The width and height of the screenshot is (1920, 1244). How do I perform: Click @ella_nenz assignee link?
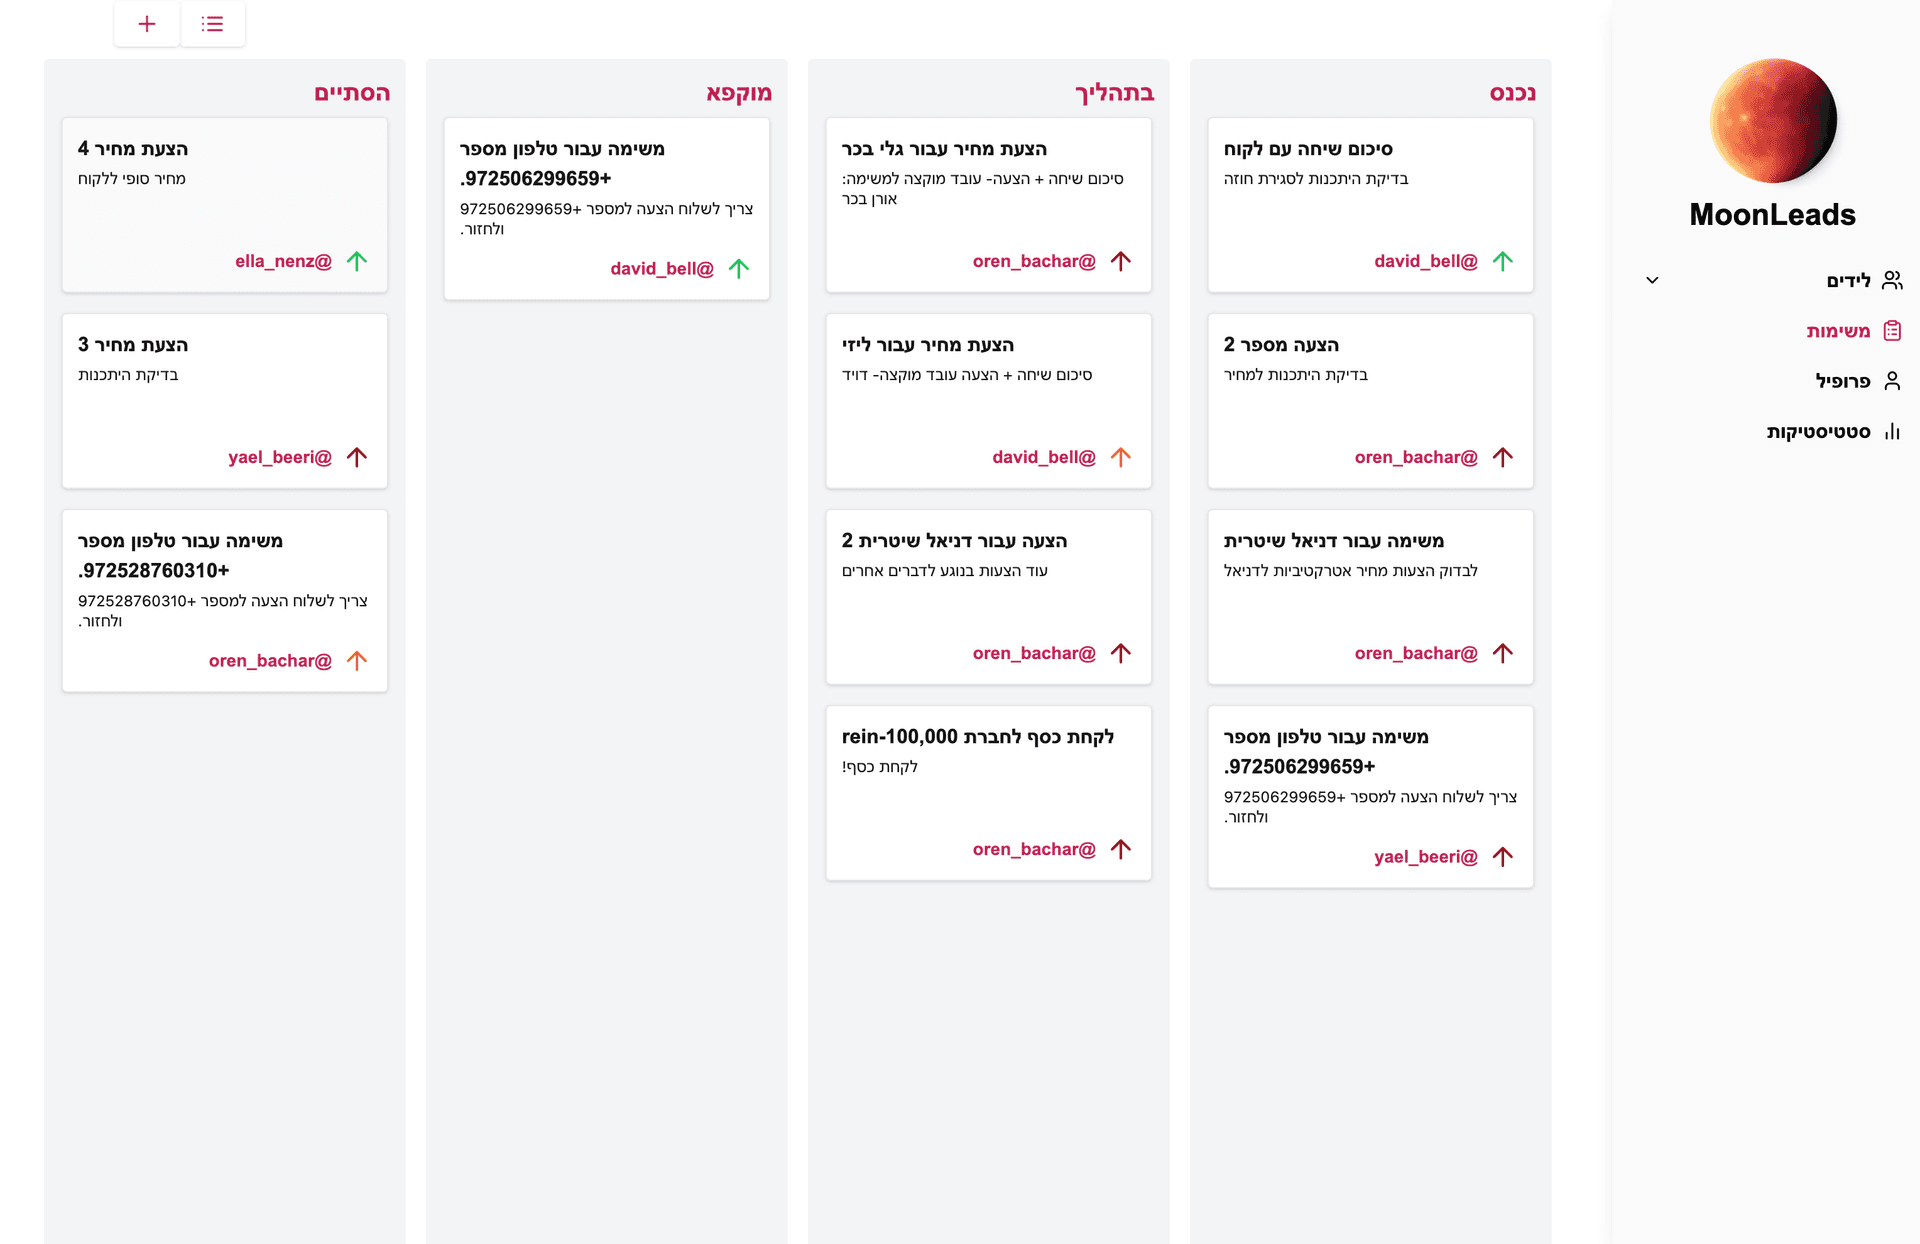283,261
